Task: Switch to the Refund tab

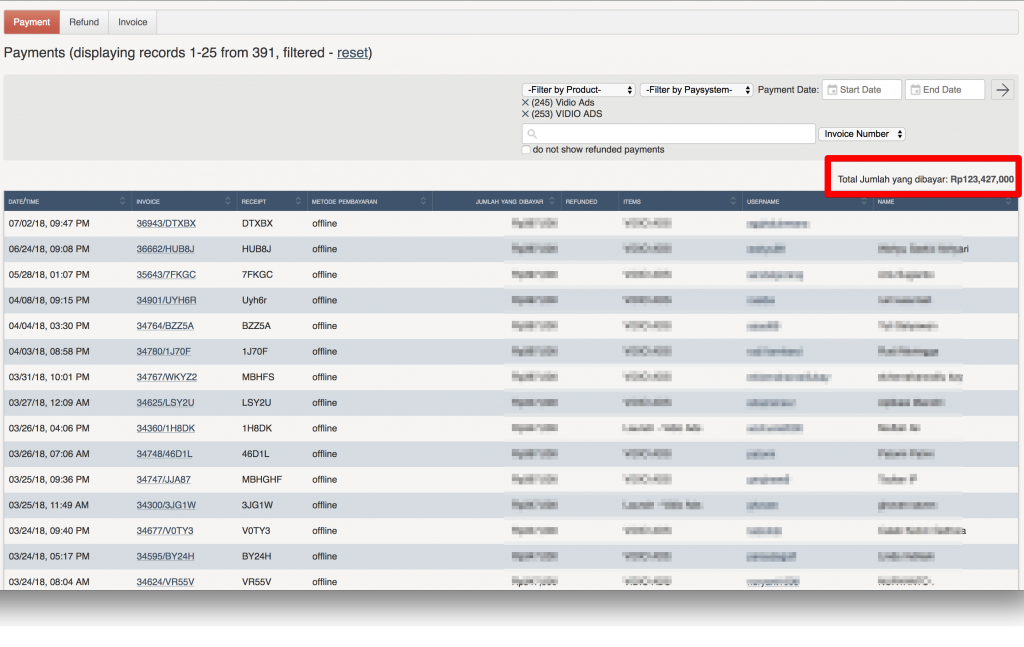Action: (84, 22)
